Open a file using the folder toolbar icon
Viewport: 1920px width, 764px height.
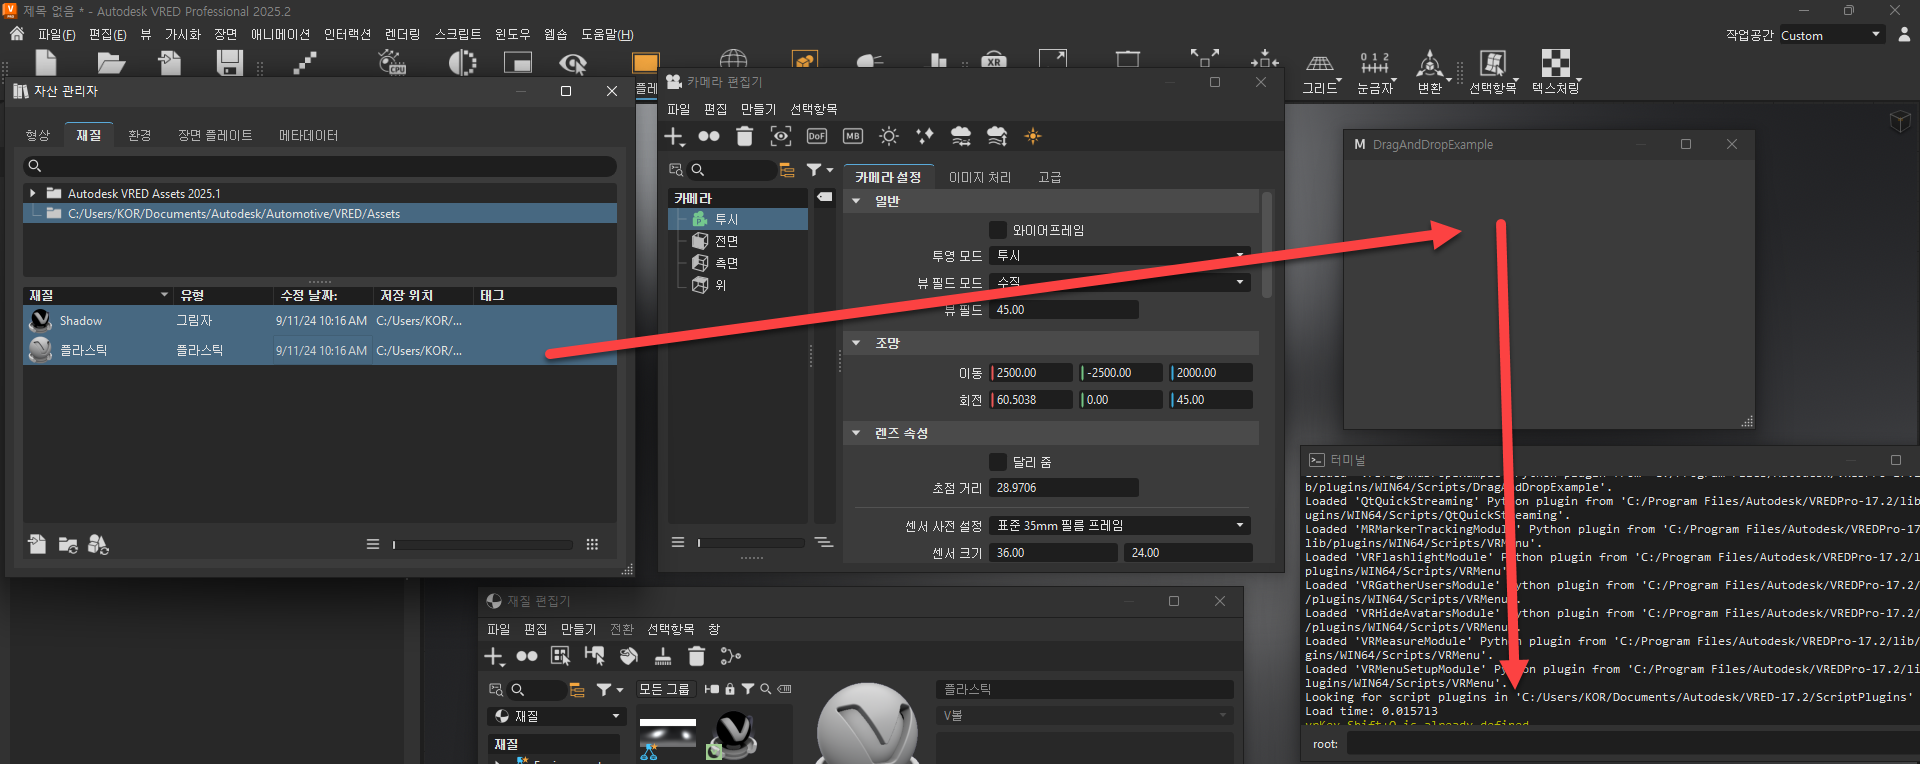pos(110,63)
